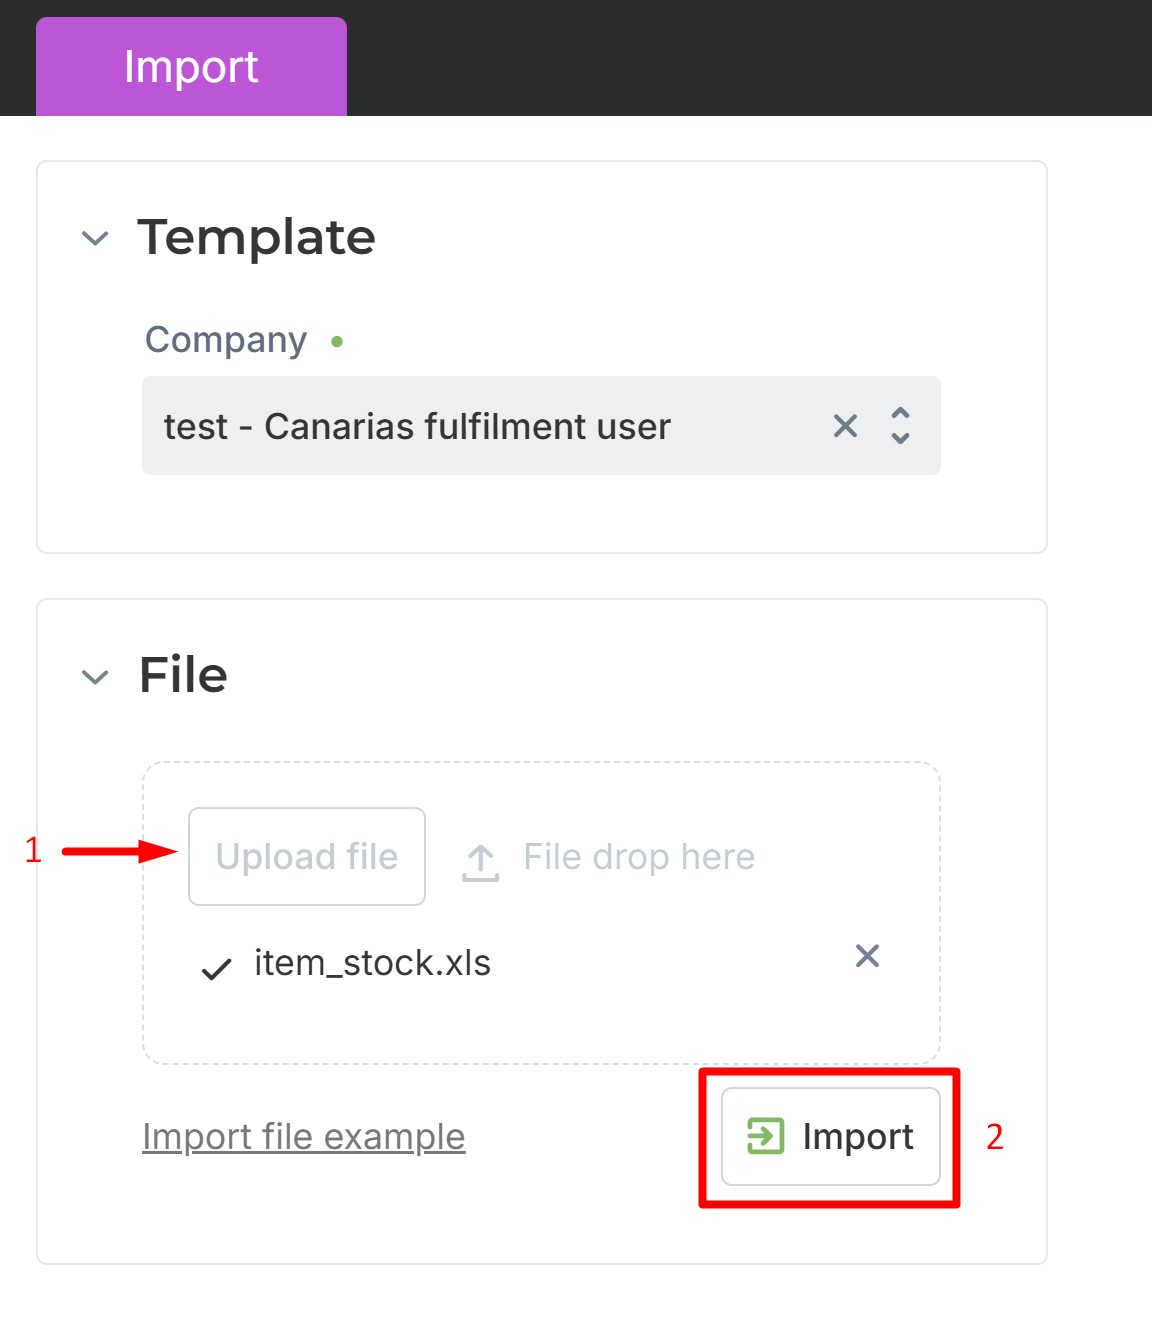
Task: Click the Template section heading
Action: [x=257, y=237]
